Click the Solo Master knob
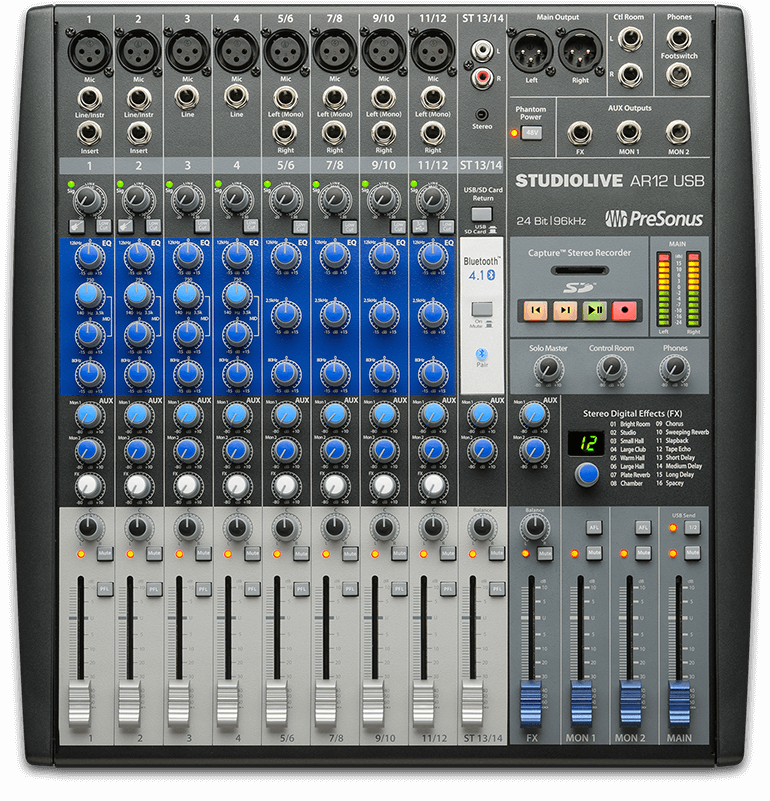 (x=548, y=368)
